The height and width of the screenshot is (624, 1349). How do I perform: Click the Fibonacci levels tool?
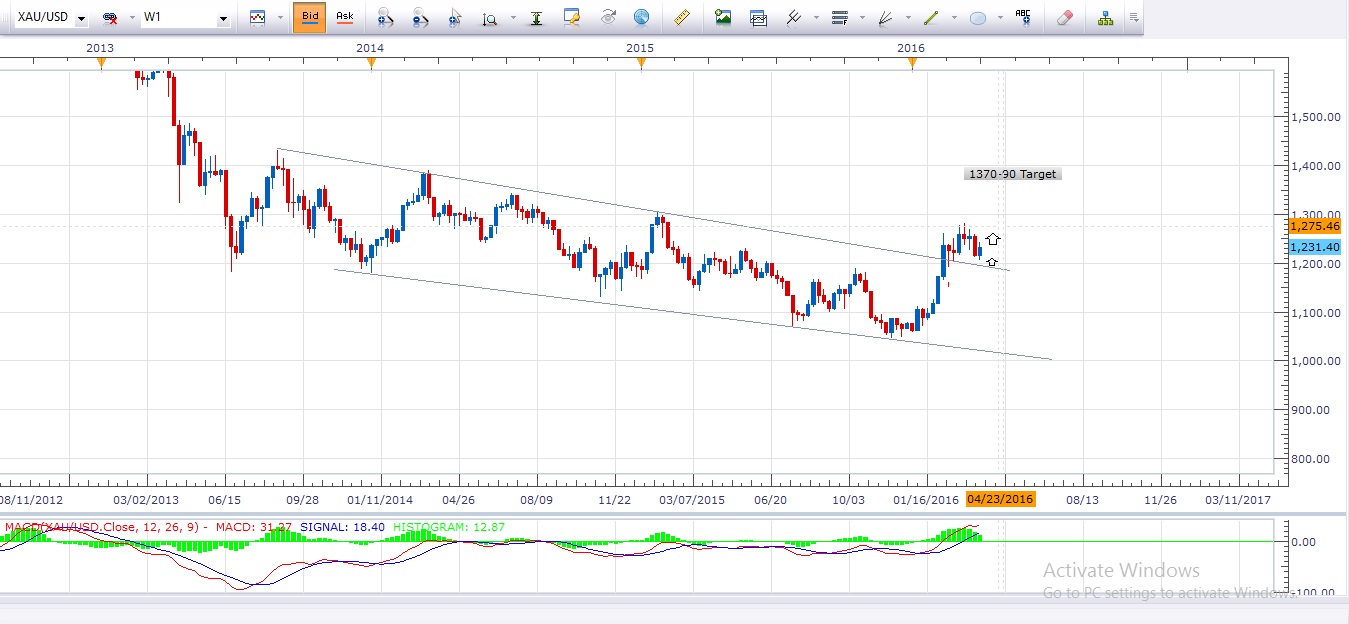click(839, 18)
